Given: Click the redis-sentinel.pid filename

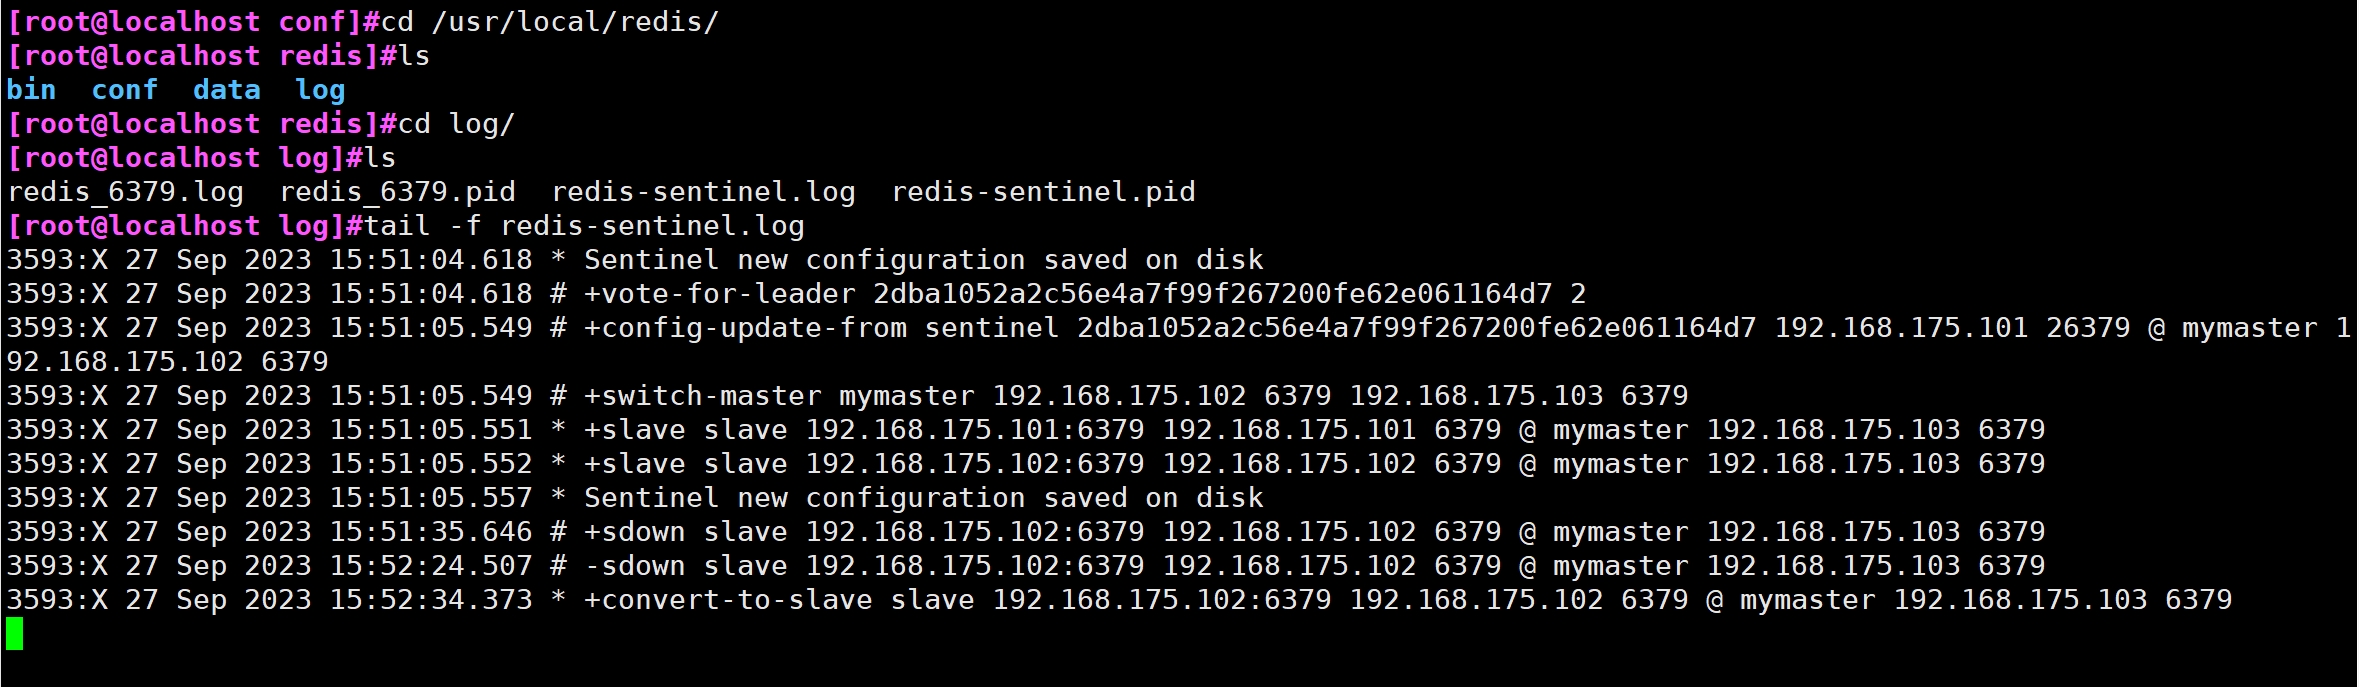Looking at the screenshot, I should [x=1043, y=192].
